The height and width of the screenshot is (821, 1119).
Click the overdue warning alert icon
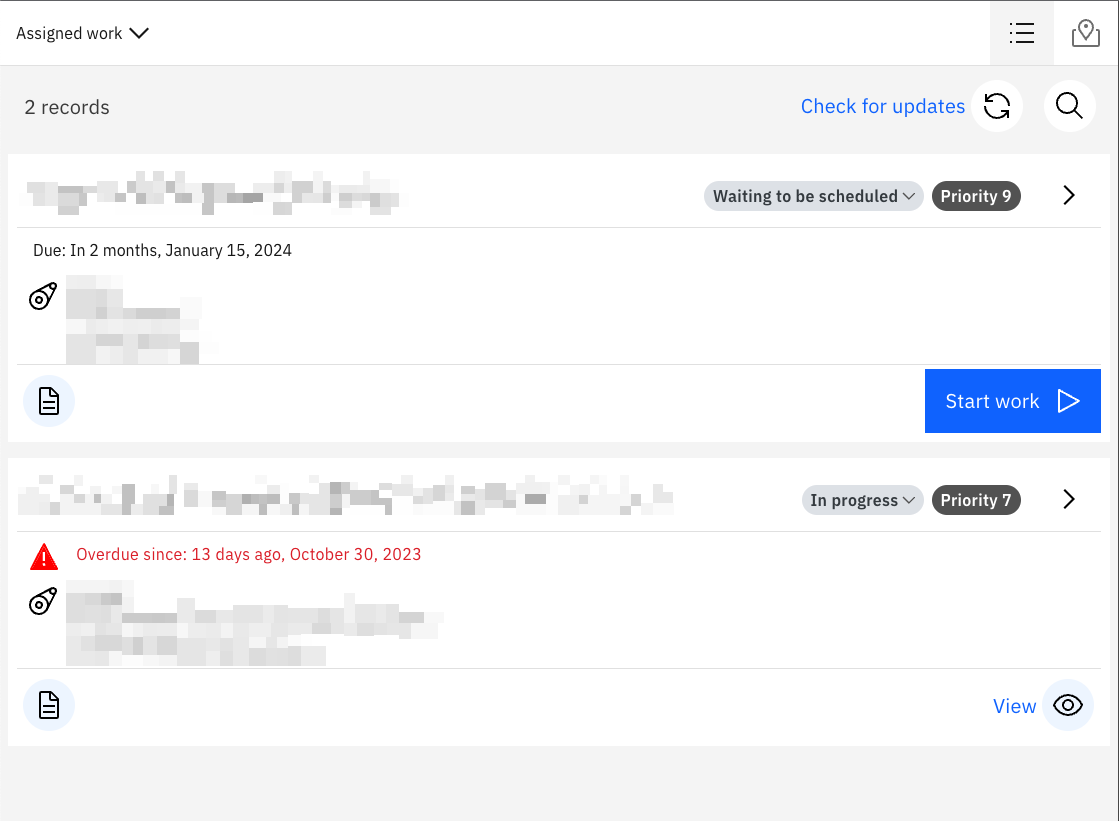click(x=44, y=556)
